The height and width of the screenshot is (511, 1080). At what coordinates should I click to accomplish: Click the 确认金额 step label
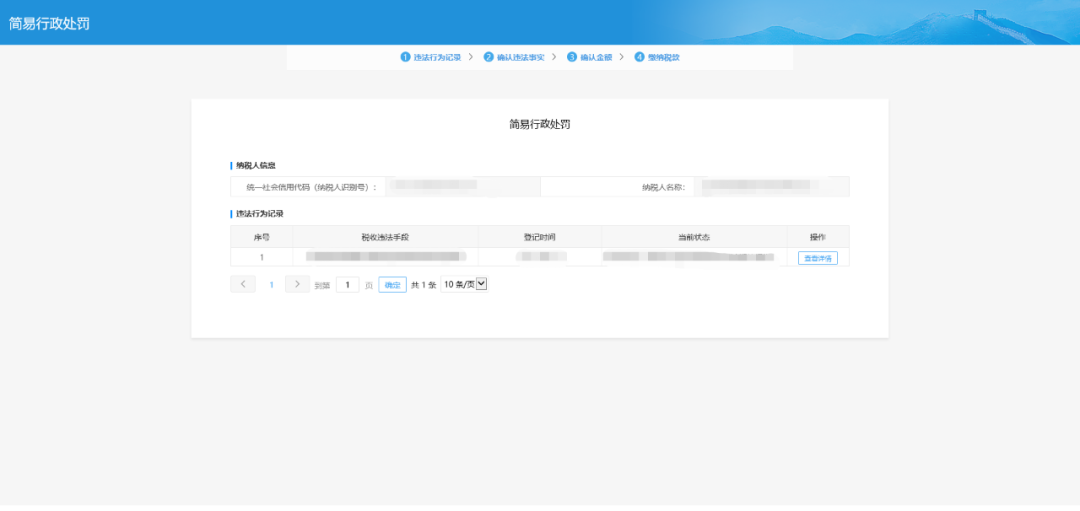pos(596,57)
